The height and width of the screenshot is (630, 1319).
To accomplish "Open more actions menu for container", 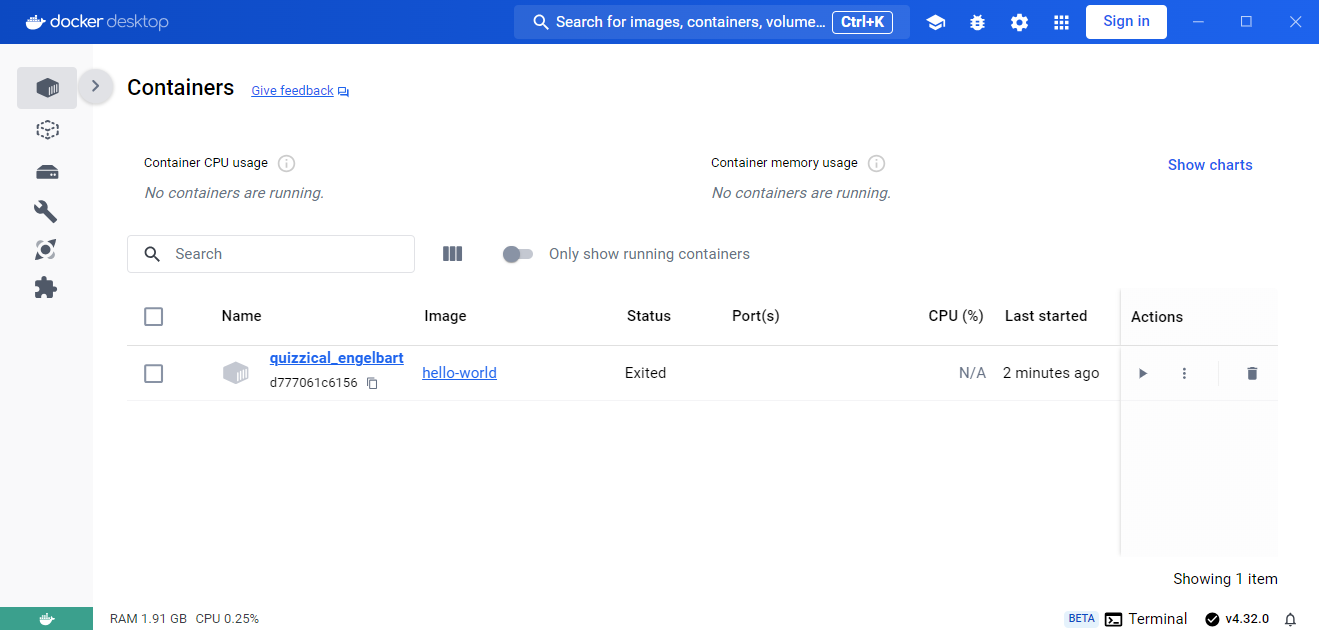I will [x=1184, y=373].
